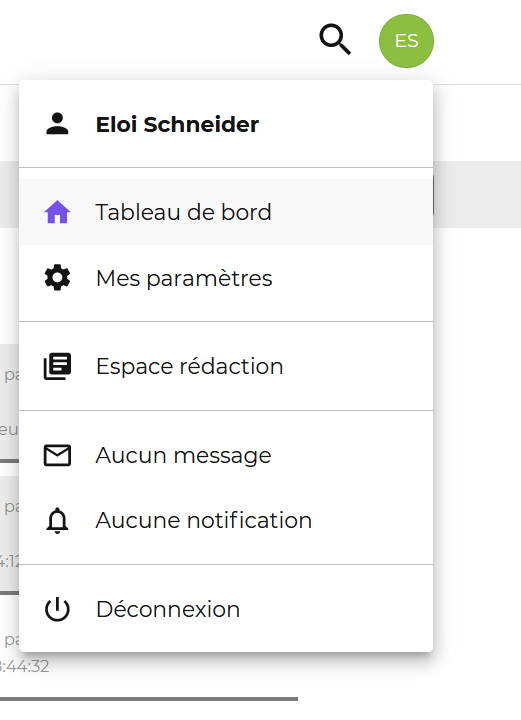Click the person icon beside Eloi Schneider
Screen dimensions: 521x720
tap(57, 124)
